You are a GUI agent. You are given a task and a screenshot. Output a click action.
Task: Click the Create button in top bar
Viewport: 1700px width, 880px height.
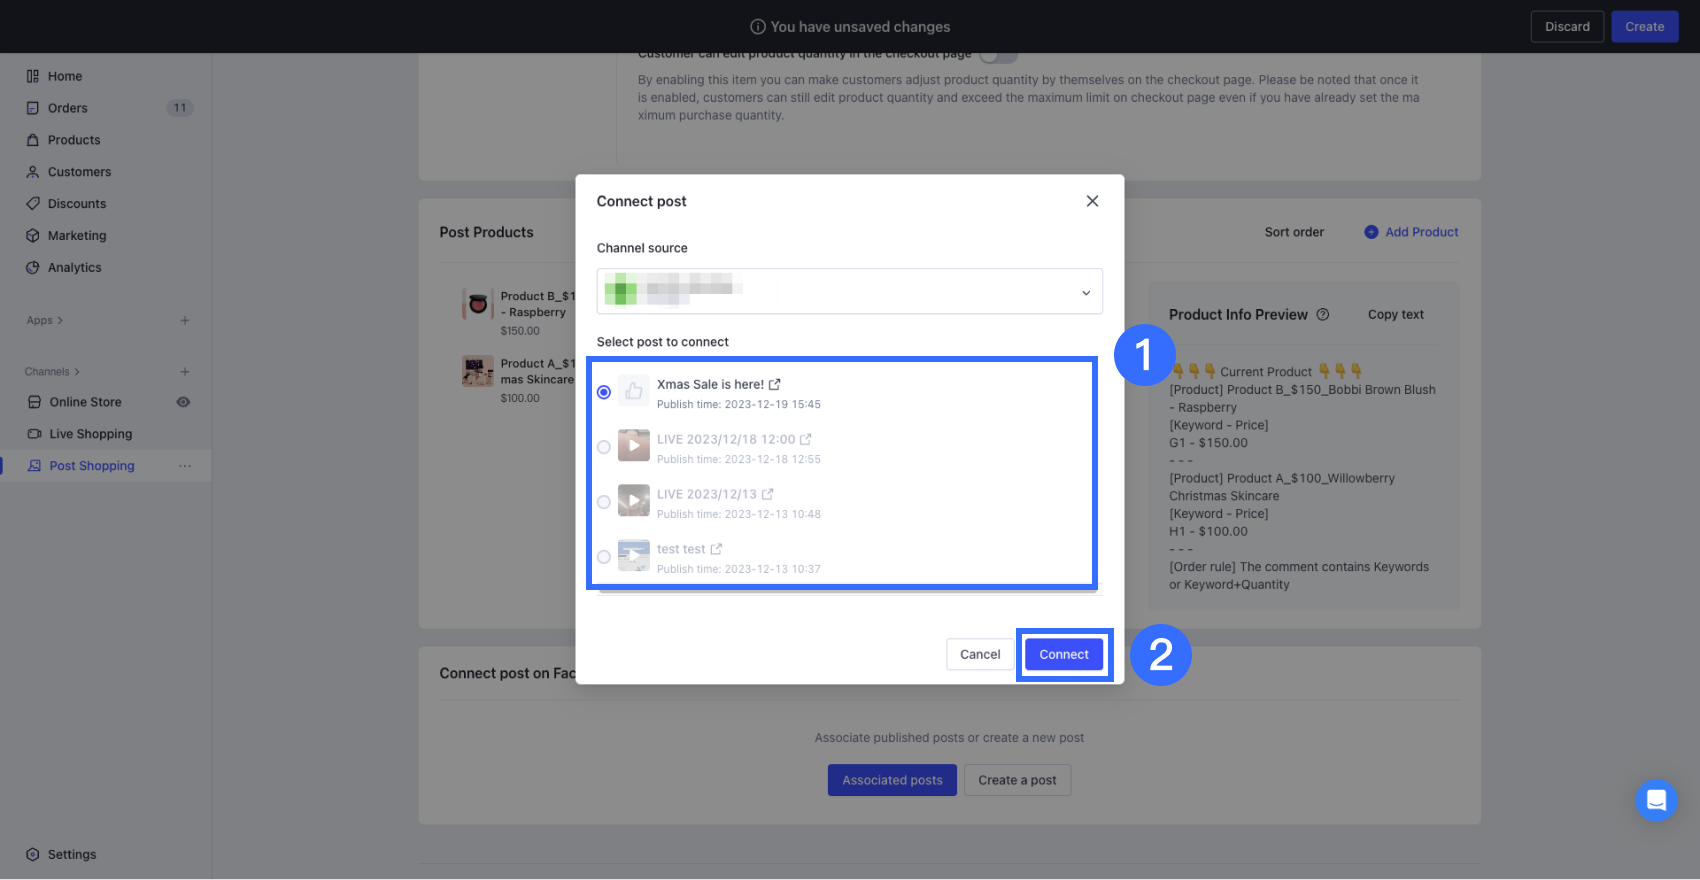click(x=1645, y=27)
